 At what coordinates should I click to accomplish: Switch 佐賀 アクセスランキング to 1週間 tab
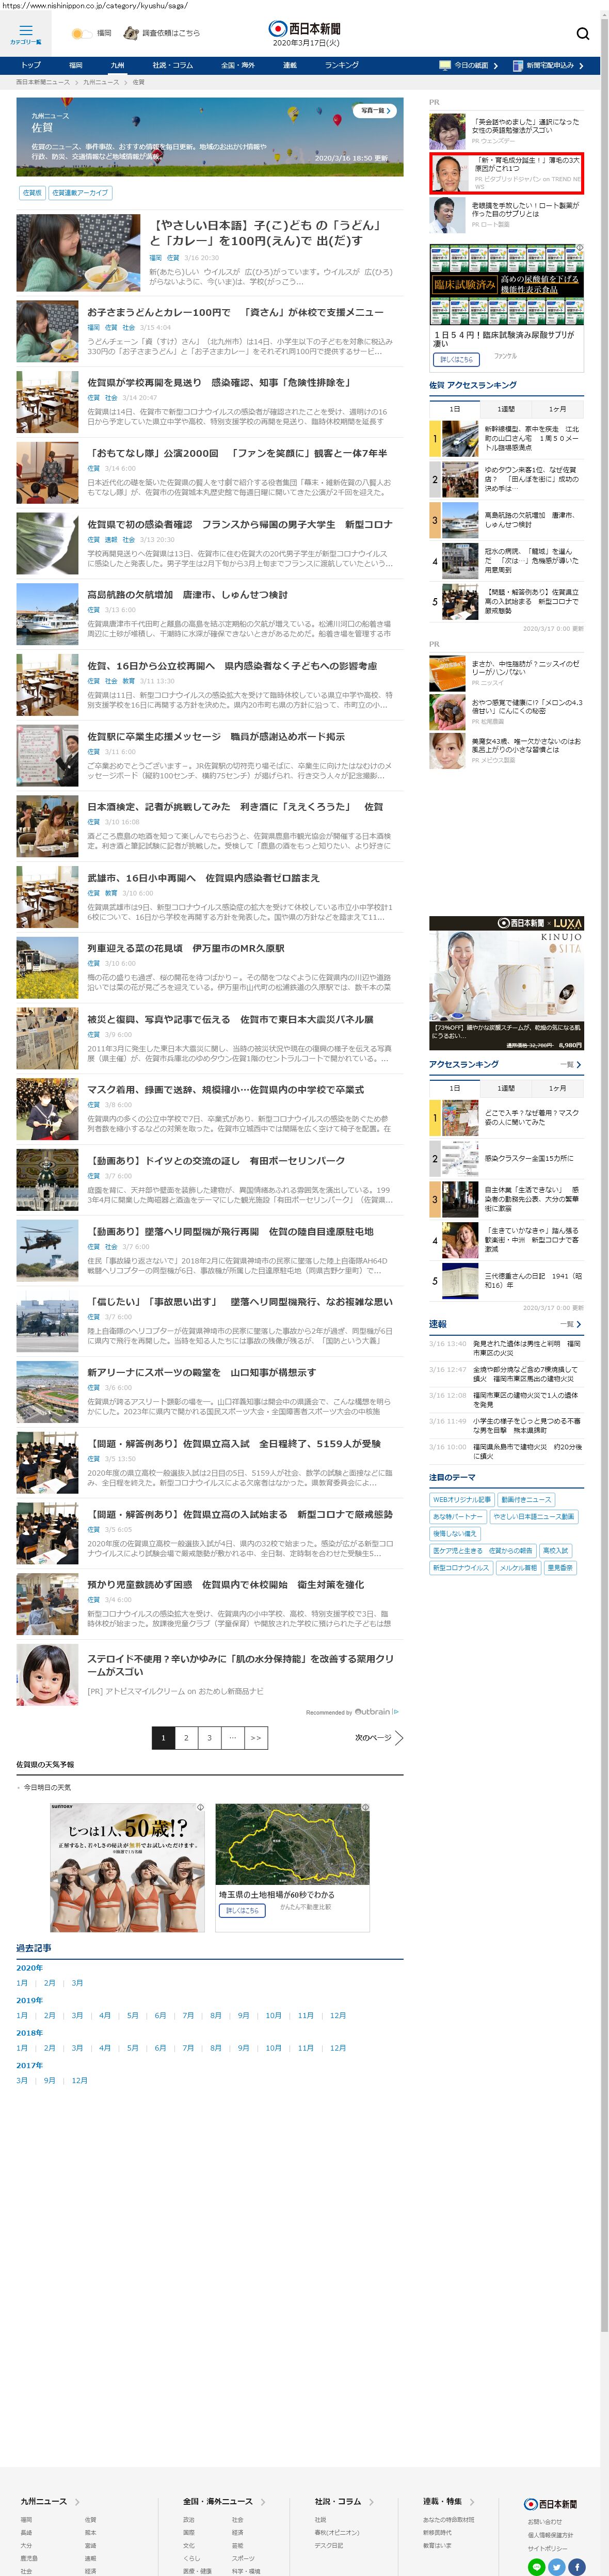coord(506,408)
